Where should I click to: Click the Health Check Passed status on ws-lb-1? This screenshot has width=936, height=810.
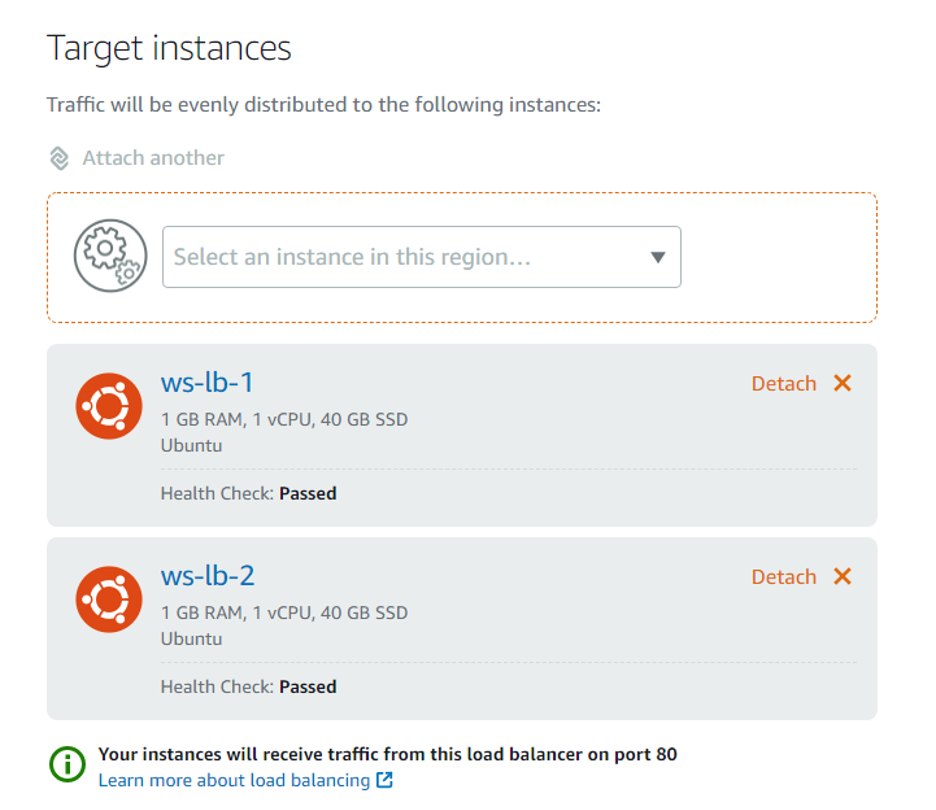tap(248, 493)
